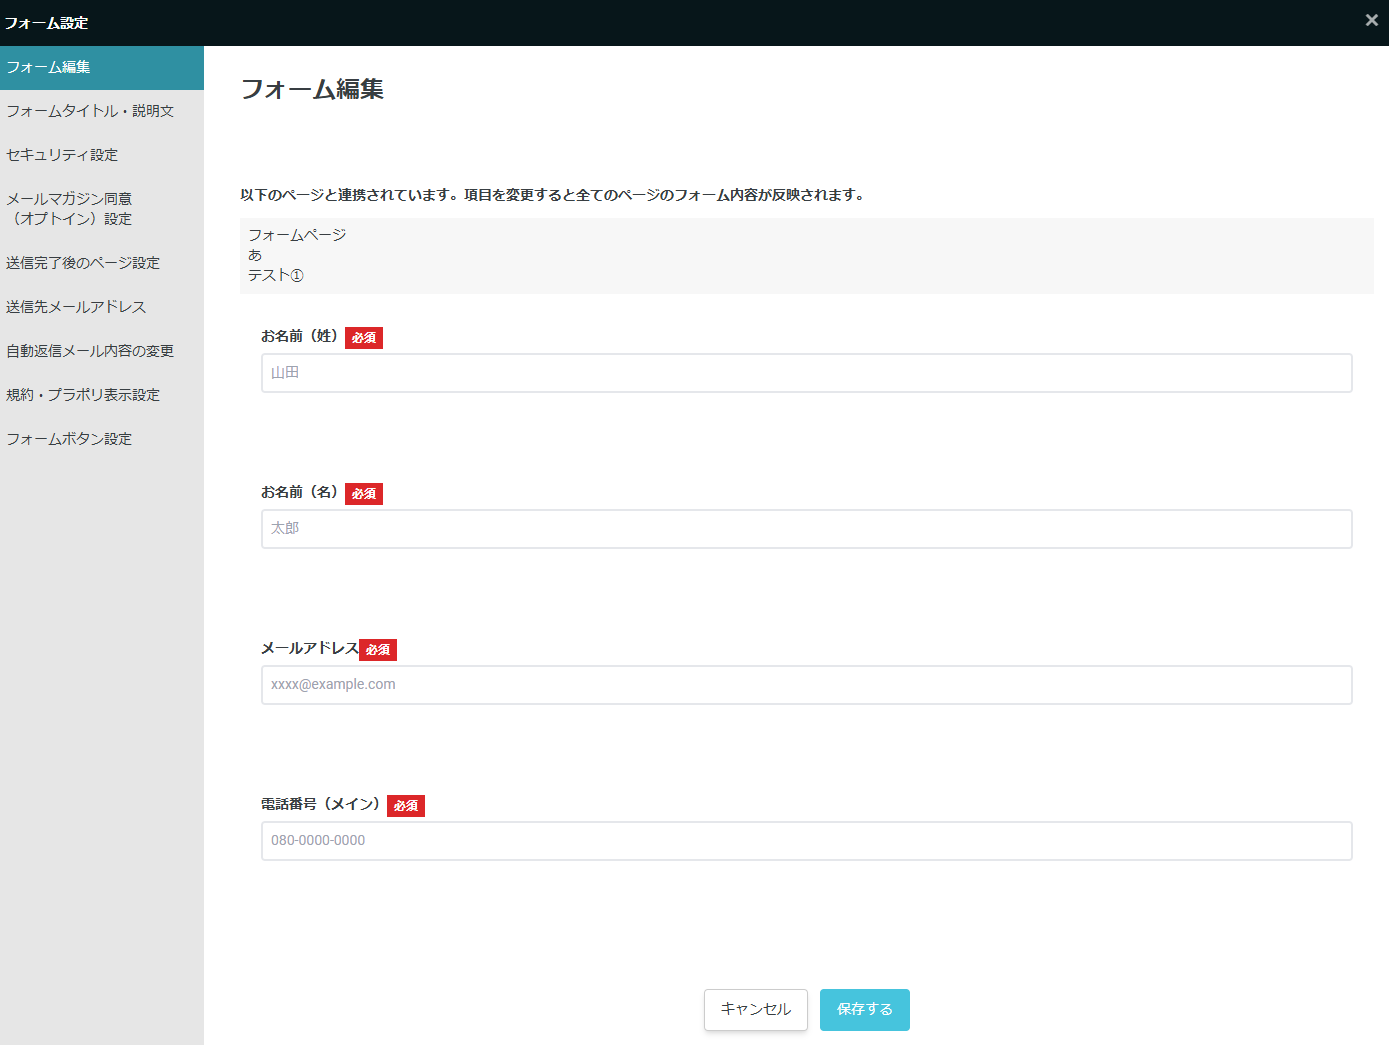Close the フォーム設定 dialog

pyautogui.click(x=1371, y=21)
